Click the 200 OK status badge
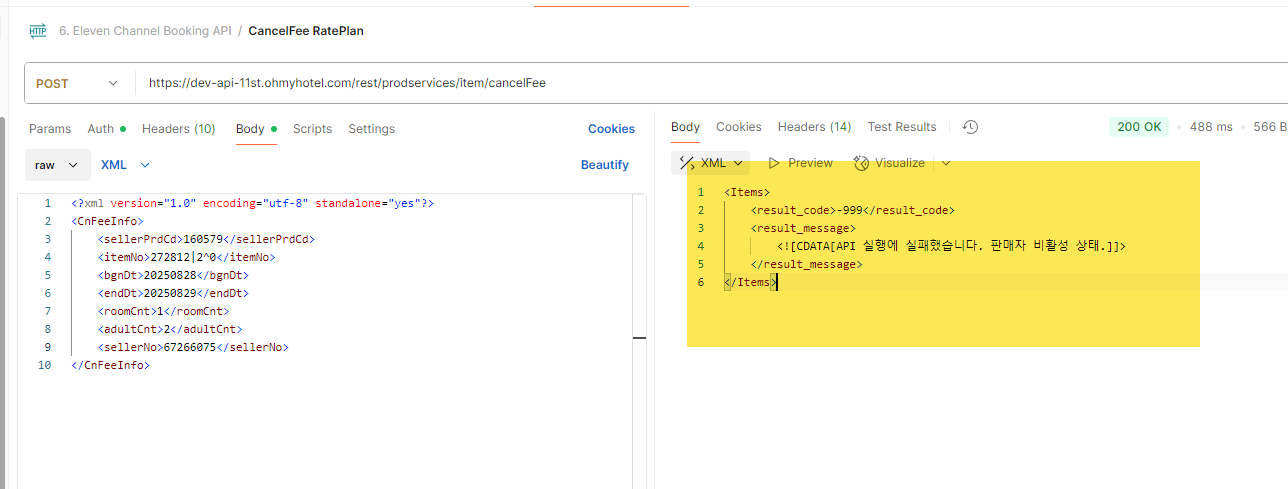 (x=1139, y=127)
